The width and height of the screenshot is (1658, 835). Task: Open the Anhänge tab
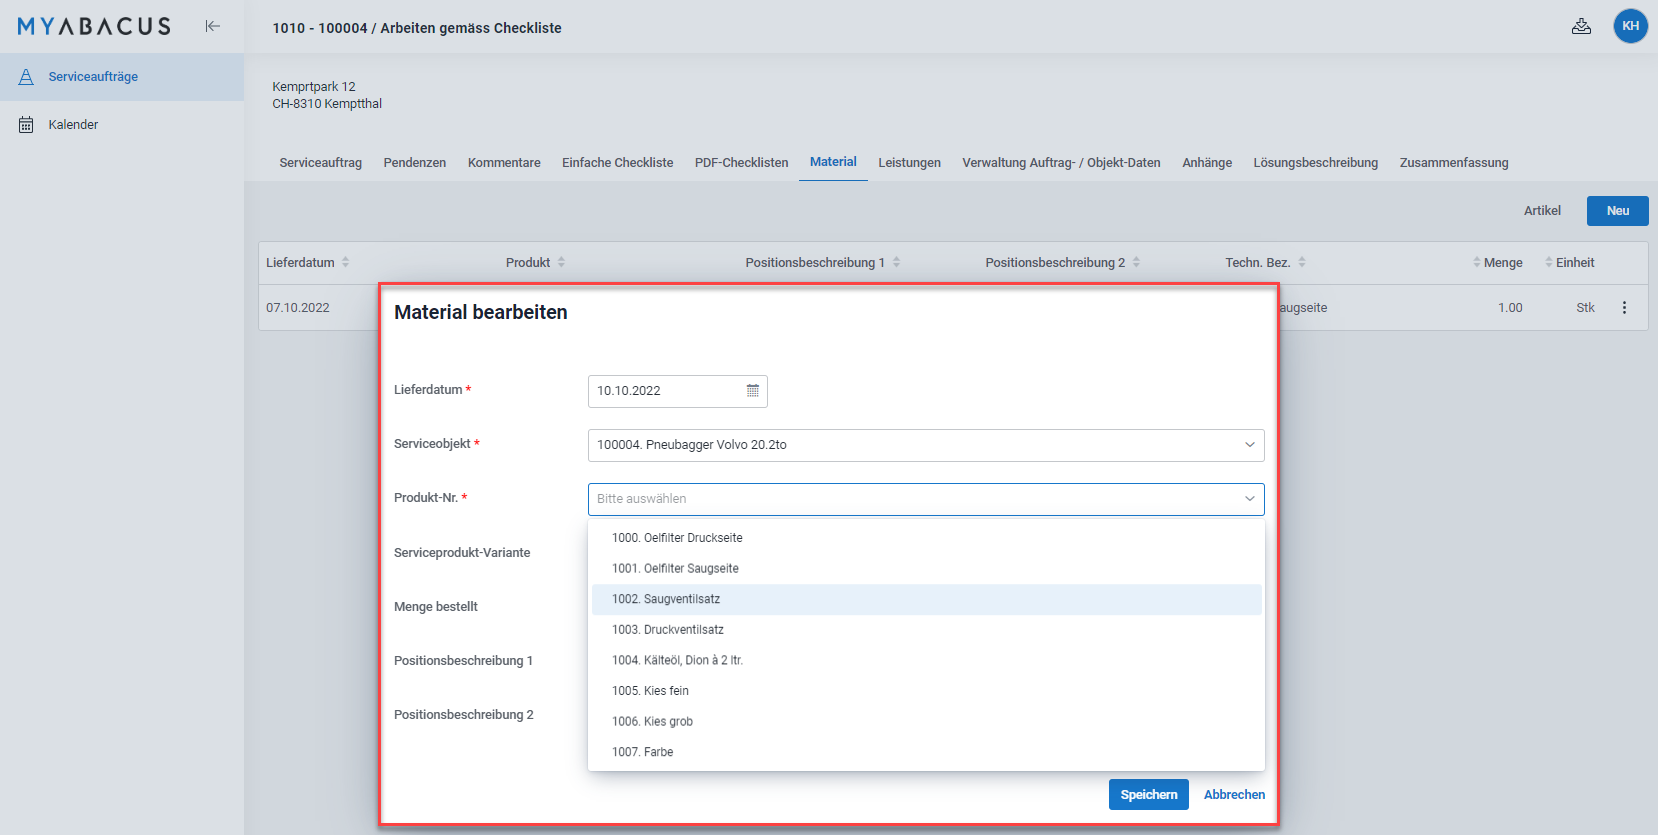point(1207,163)
